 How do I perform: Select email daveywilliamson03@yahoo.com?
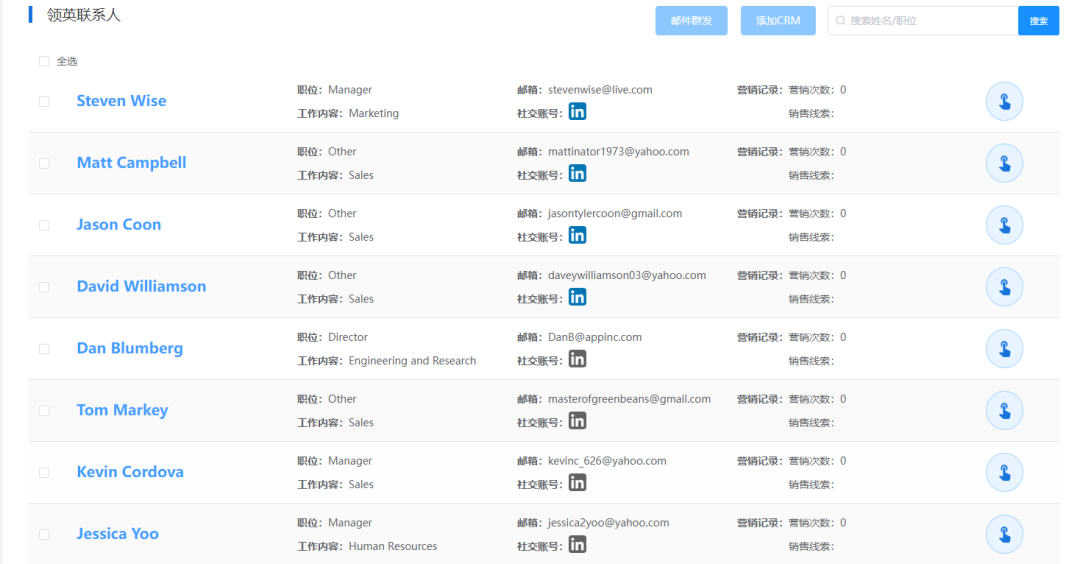(x=627, y=275)
